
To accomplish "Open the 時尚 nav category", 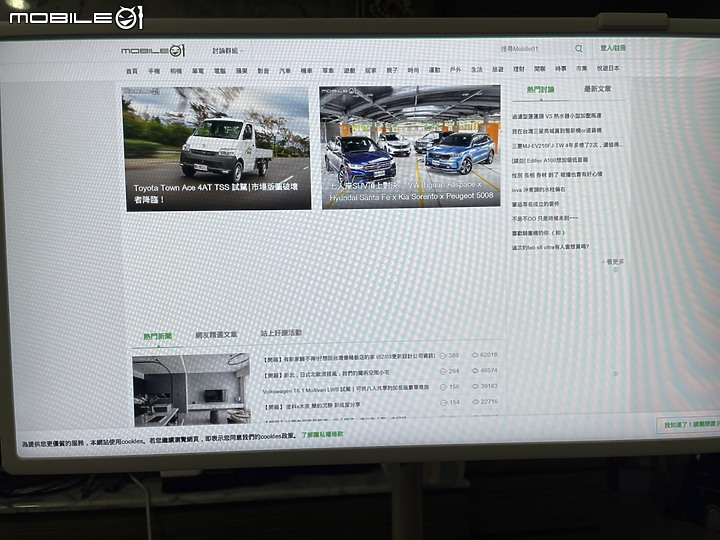I will [413, 70].
